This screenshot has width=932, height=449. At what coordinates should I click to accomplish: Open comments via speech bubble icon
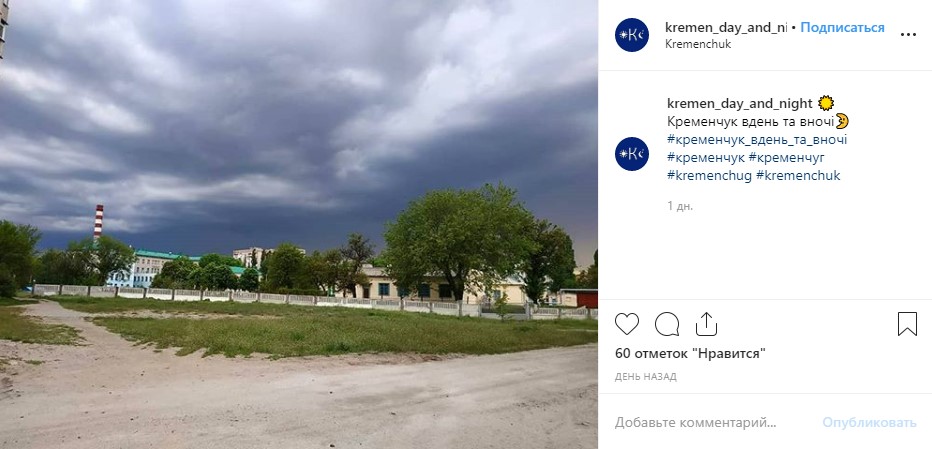(x=667, y=324)
